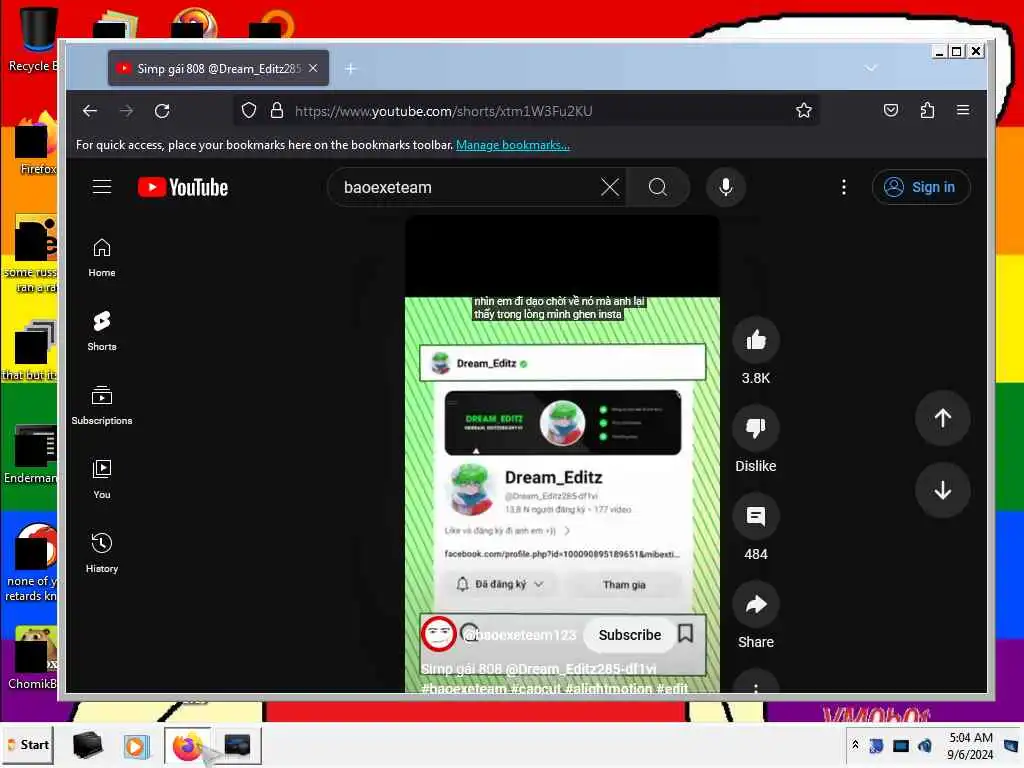Click the baoexeteam123 channel avatar
This screenshot has height=768, width=1024.
coord(438,634)
